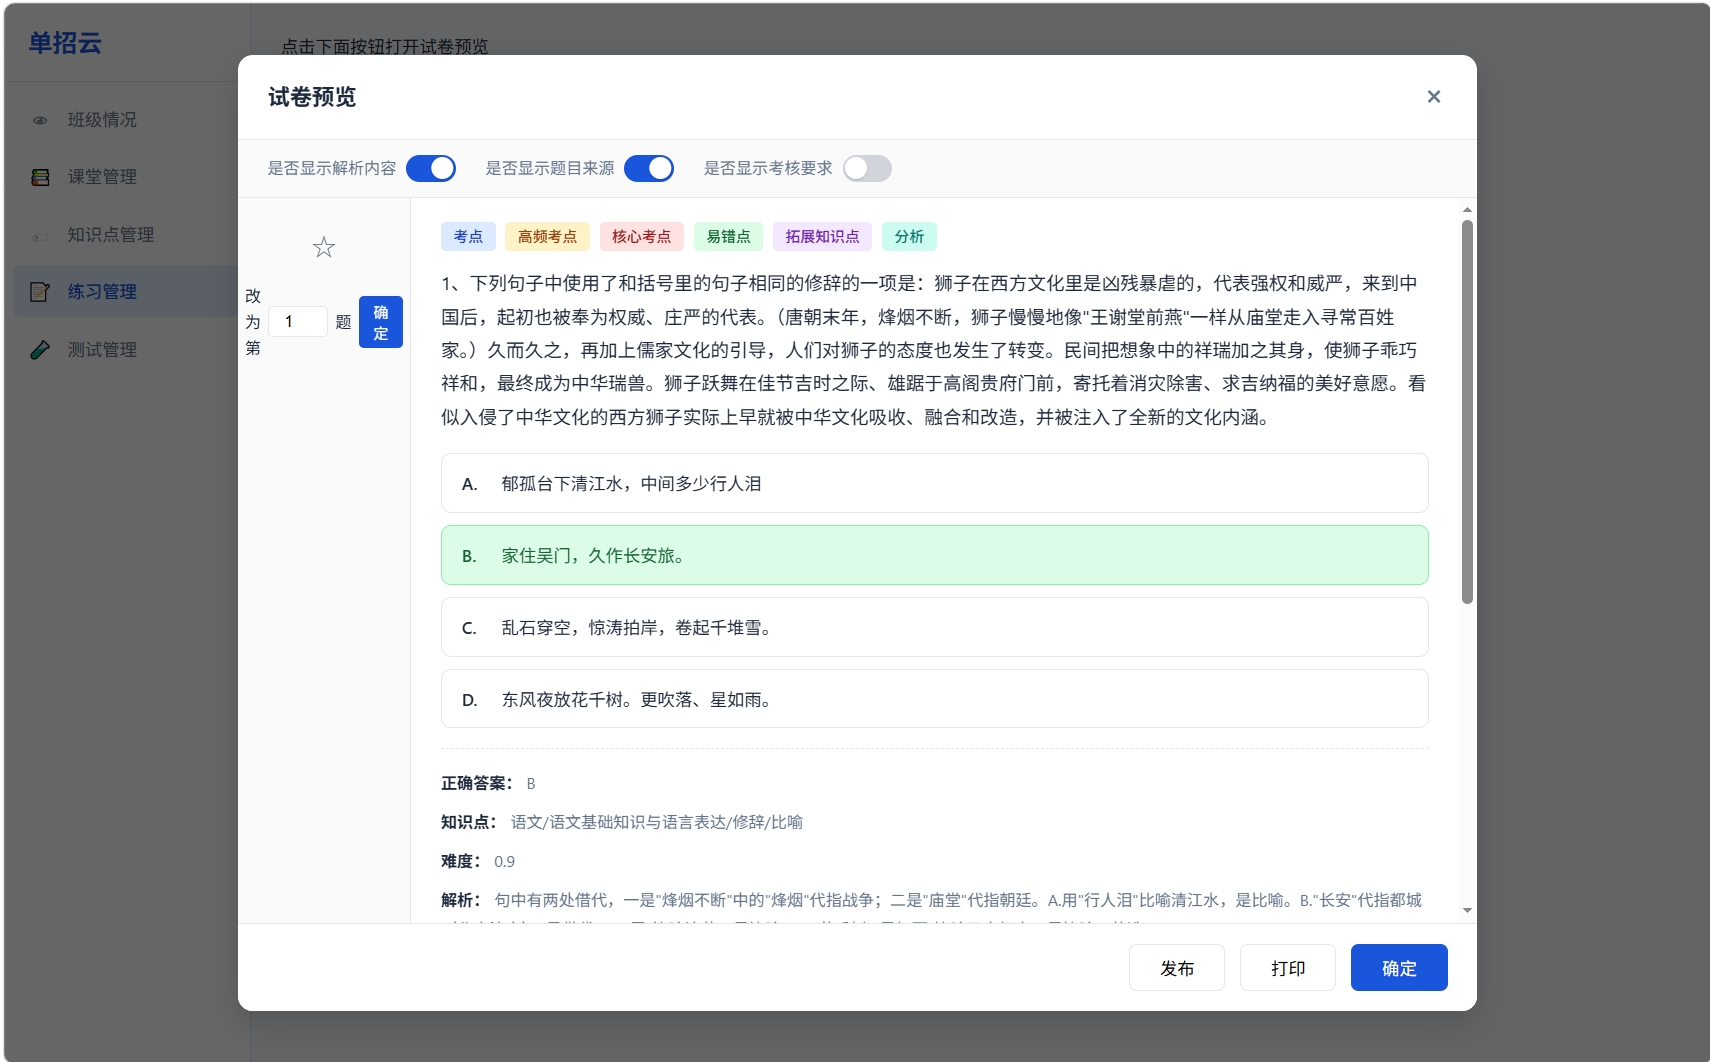Viewport: 1710px width, 1062px height.
Task: Click the 知识点管理 sidebar icon
Action: point(40,236)
